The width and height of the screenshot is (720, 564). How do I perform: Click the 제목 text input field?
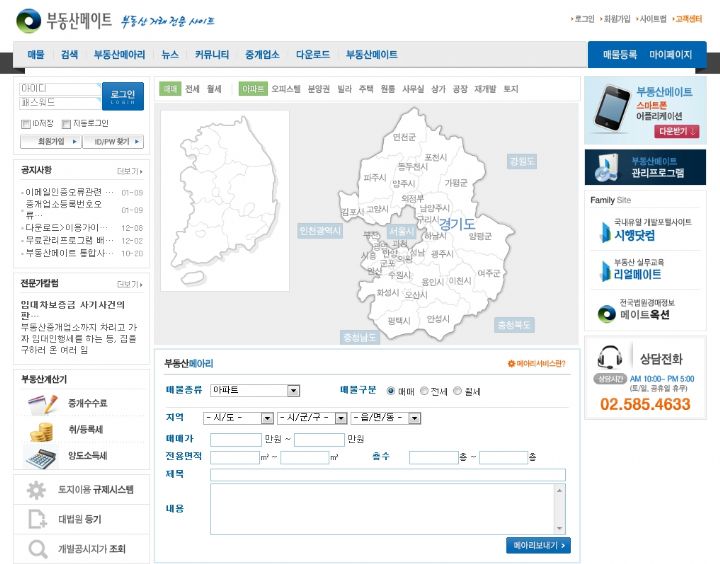387,475
